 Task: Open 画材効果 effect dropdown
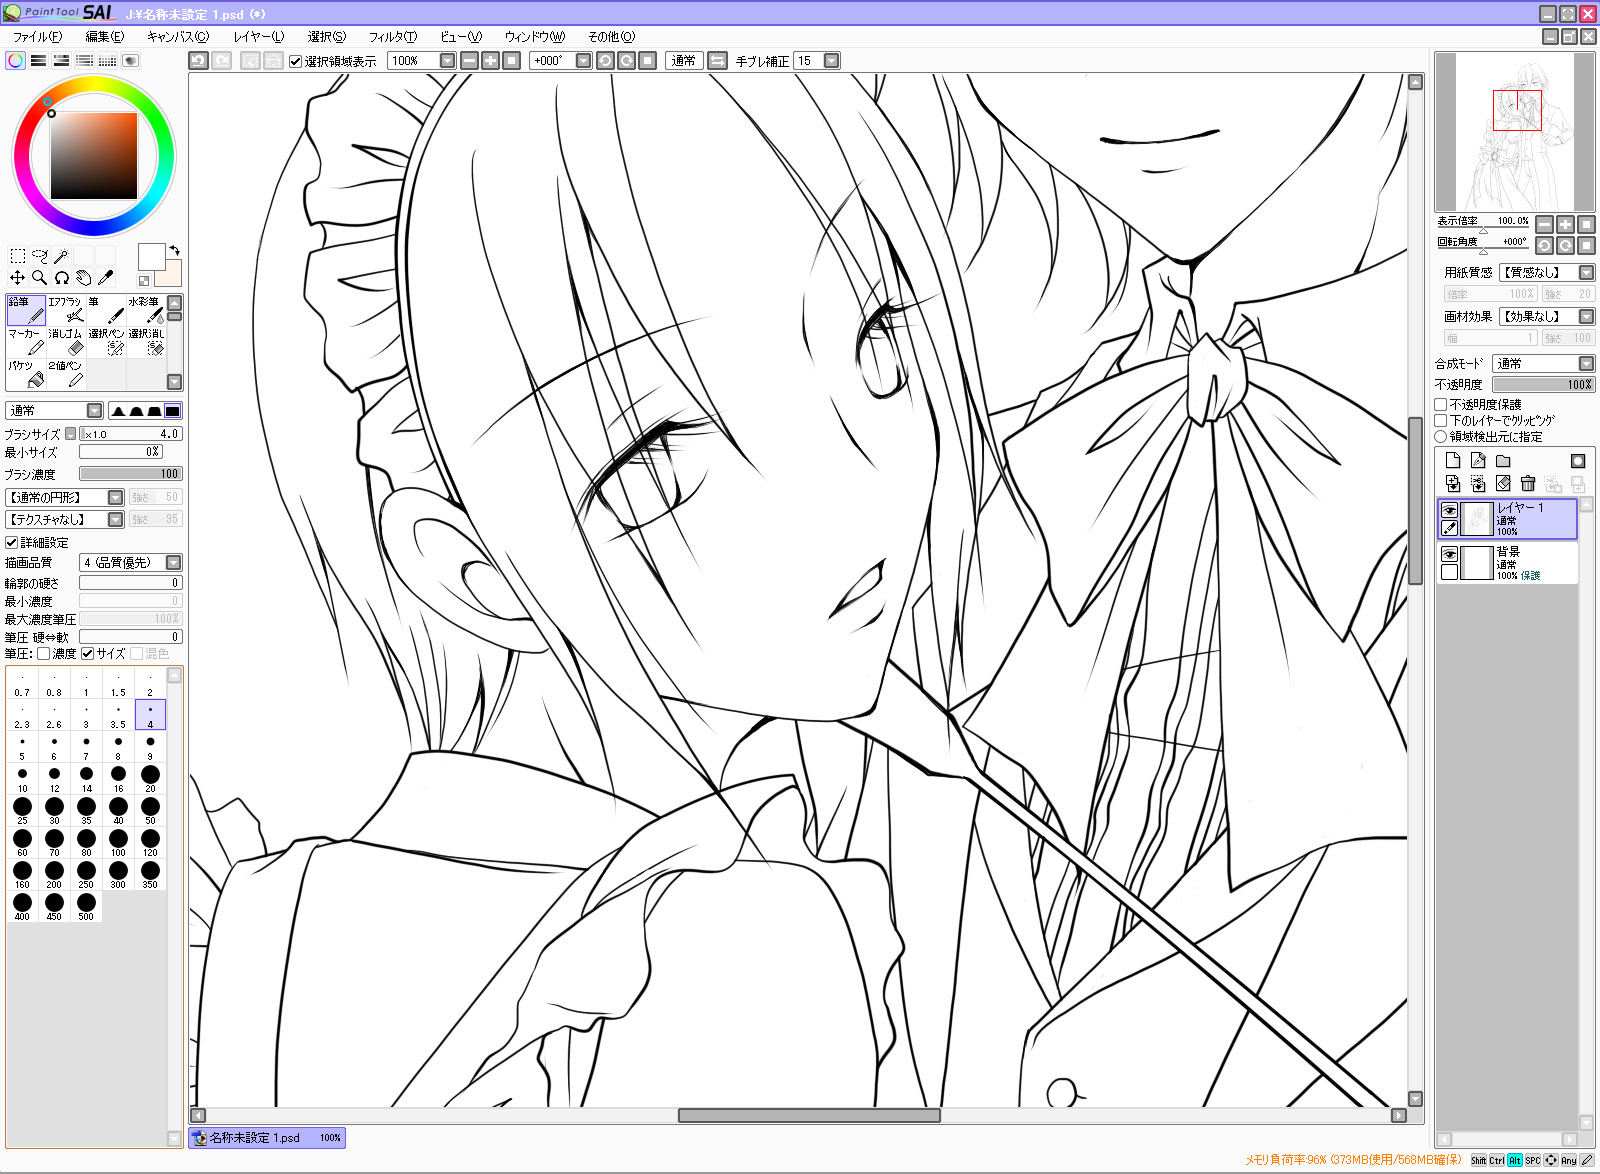(x=1587, y=316)
